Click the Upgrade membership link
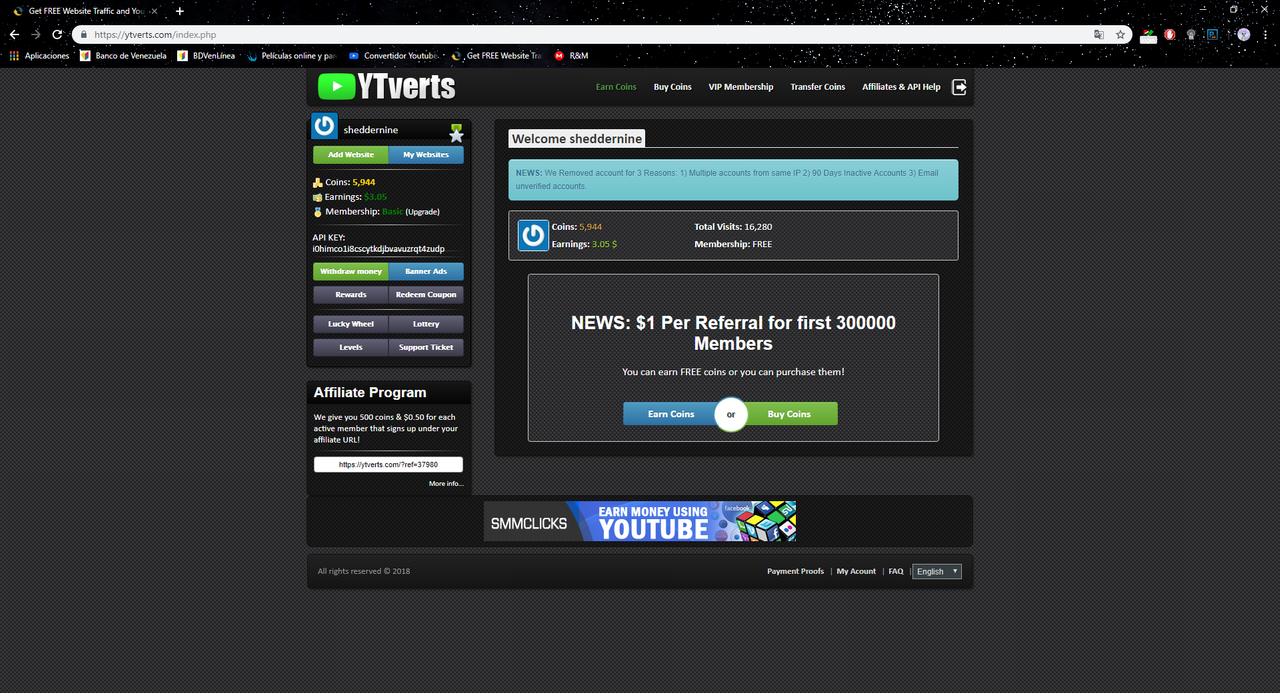The image size is (1280, 693). point(422,212)
